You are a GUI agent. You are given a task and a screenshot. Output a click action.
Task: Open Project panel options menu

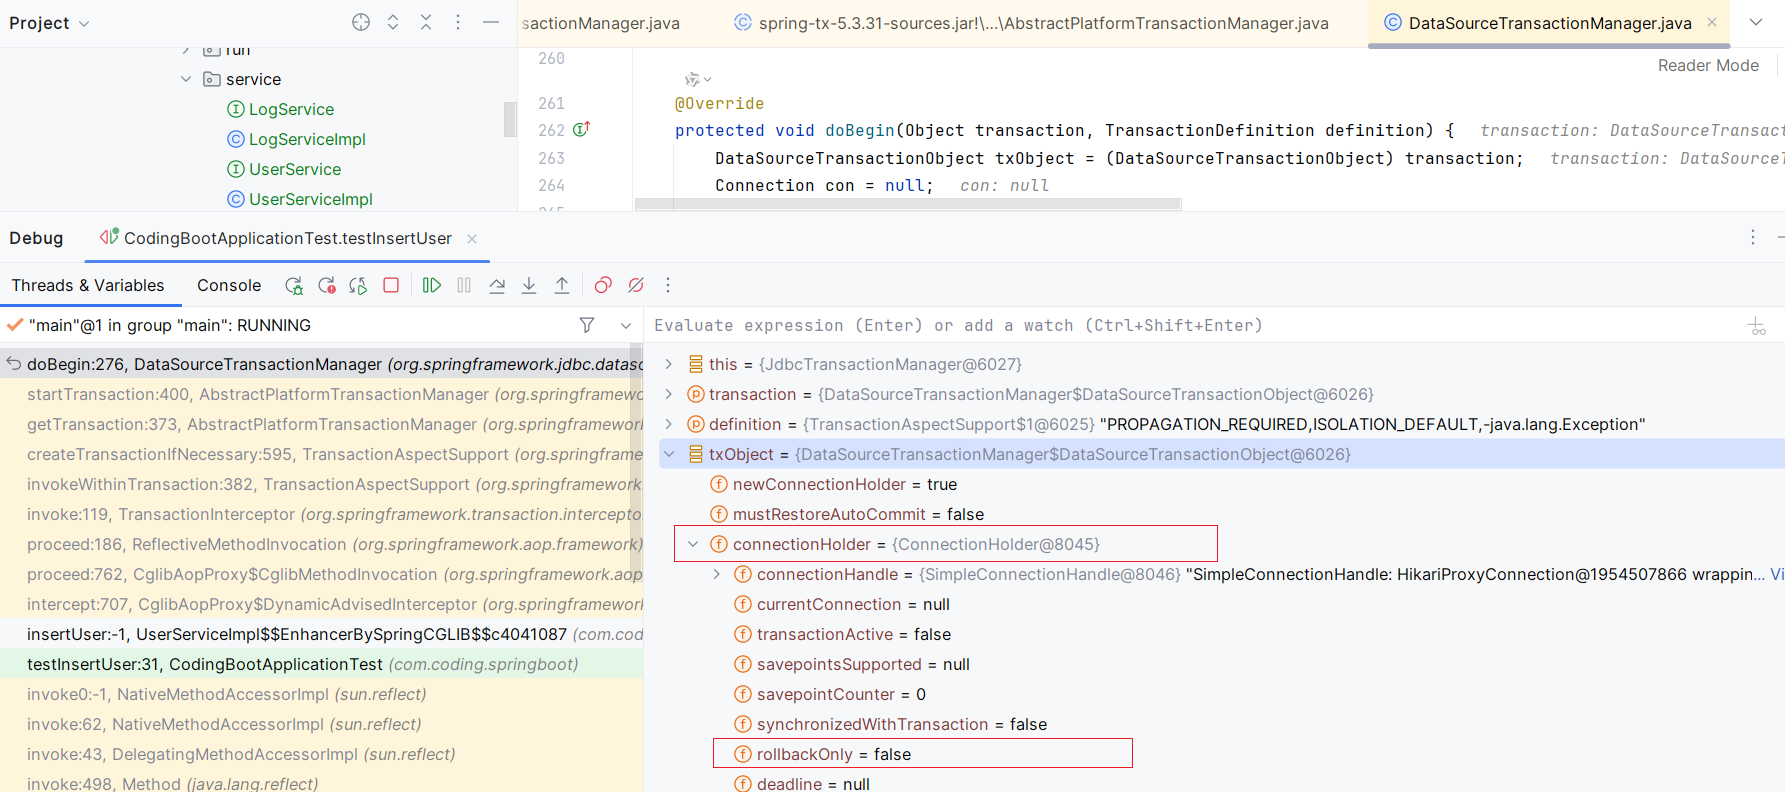[458, 22]
